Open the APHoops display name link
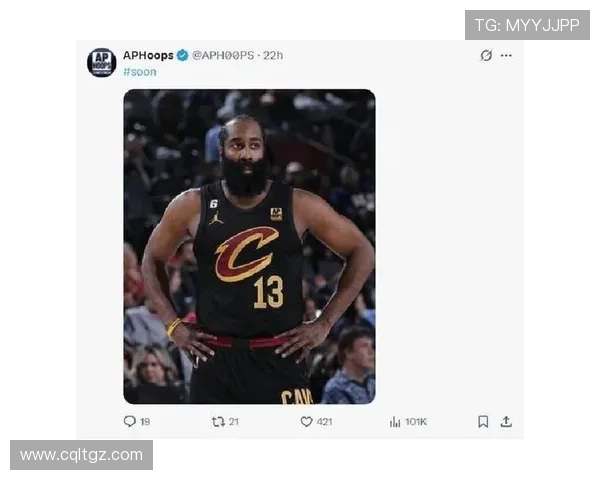Screen dimensions: 600x480 [148, 56]
